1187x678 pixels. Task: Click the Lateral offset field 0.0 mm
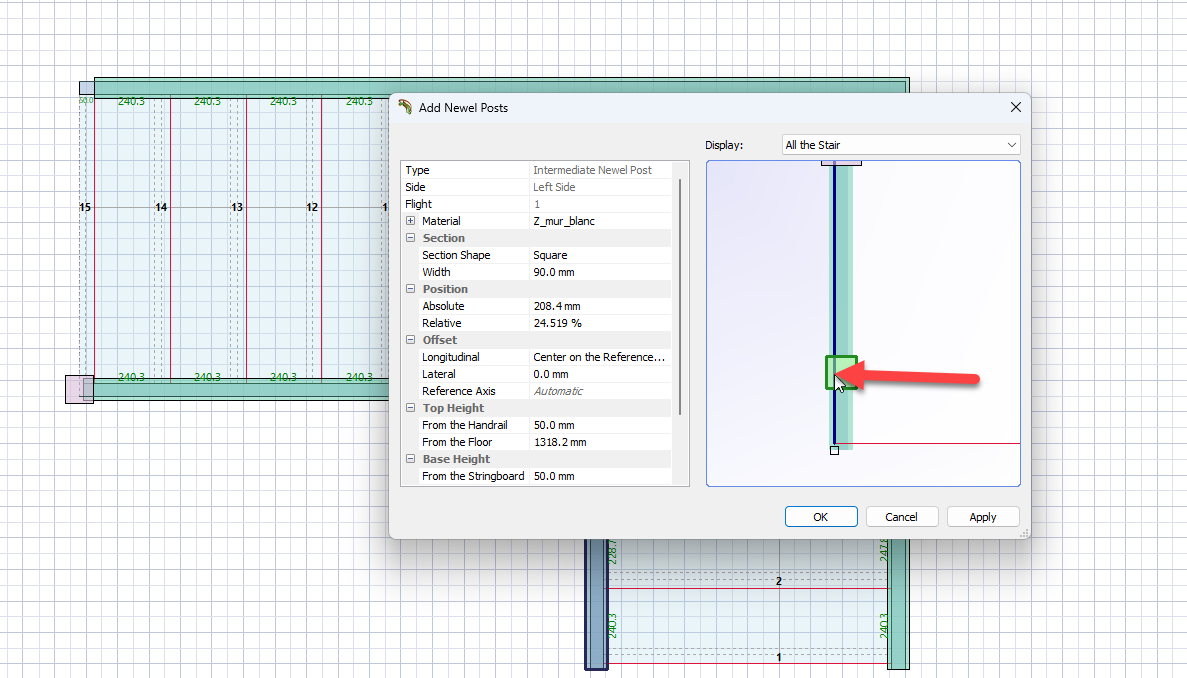pos(600,374)
